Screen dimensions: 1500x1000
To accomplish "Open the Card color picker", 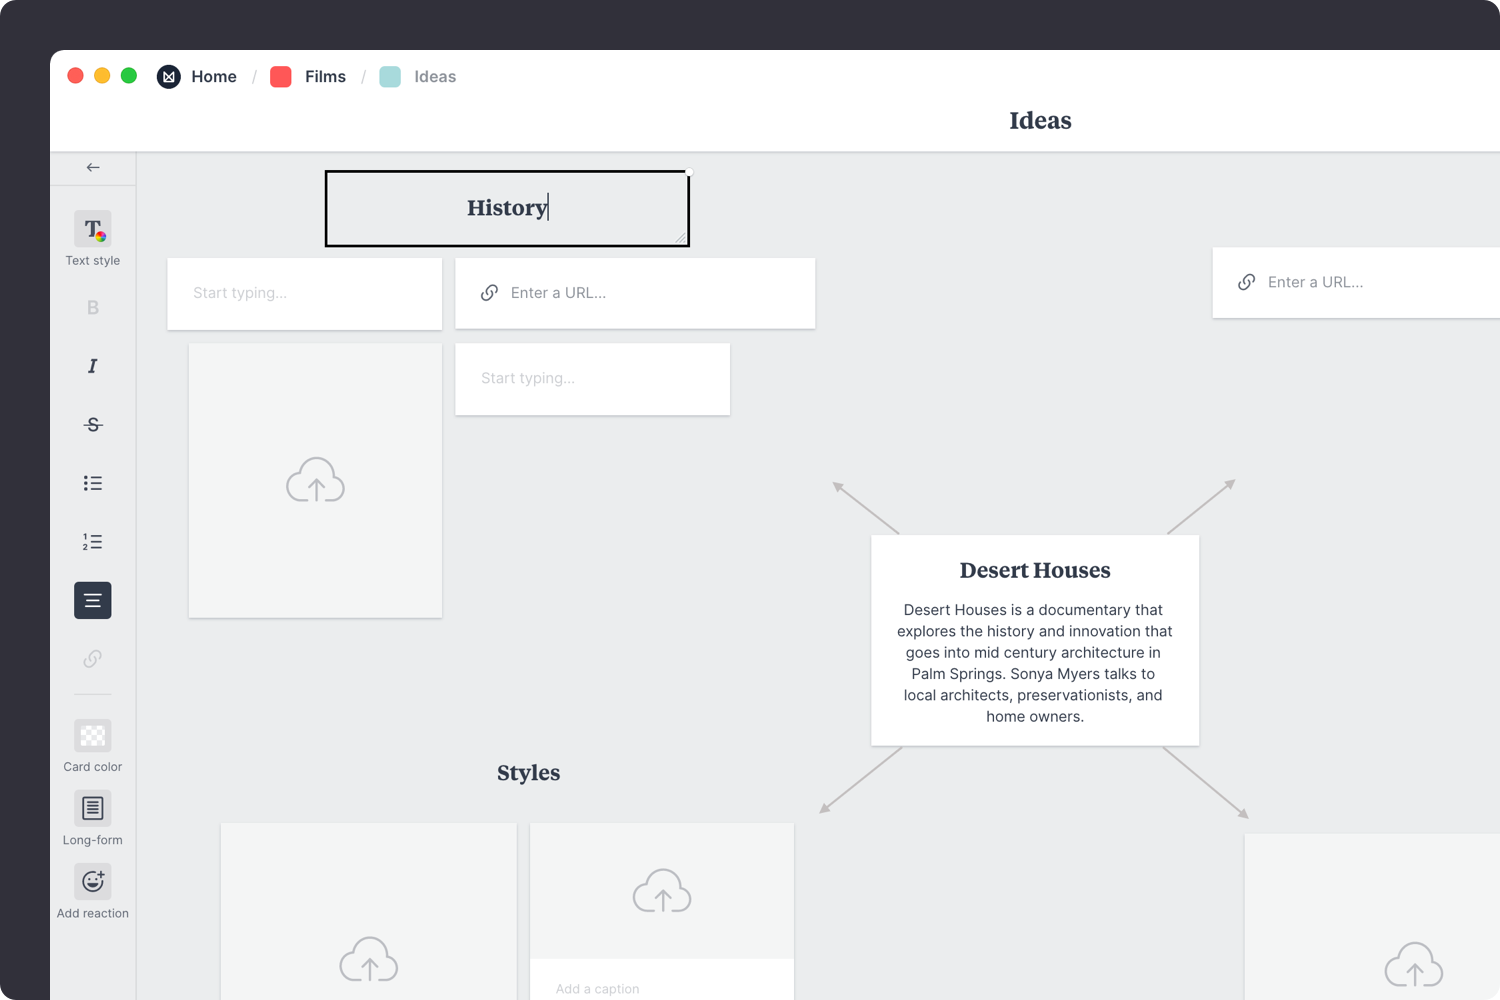I will (92, 736).
